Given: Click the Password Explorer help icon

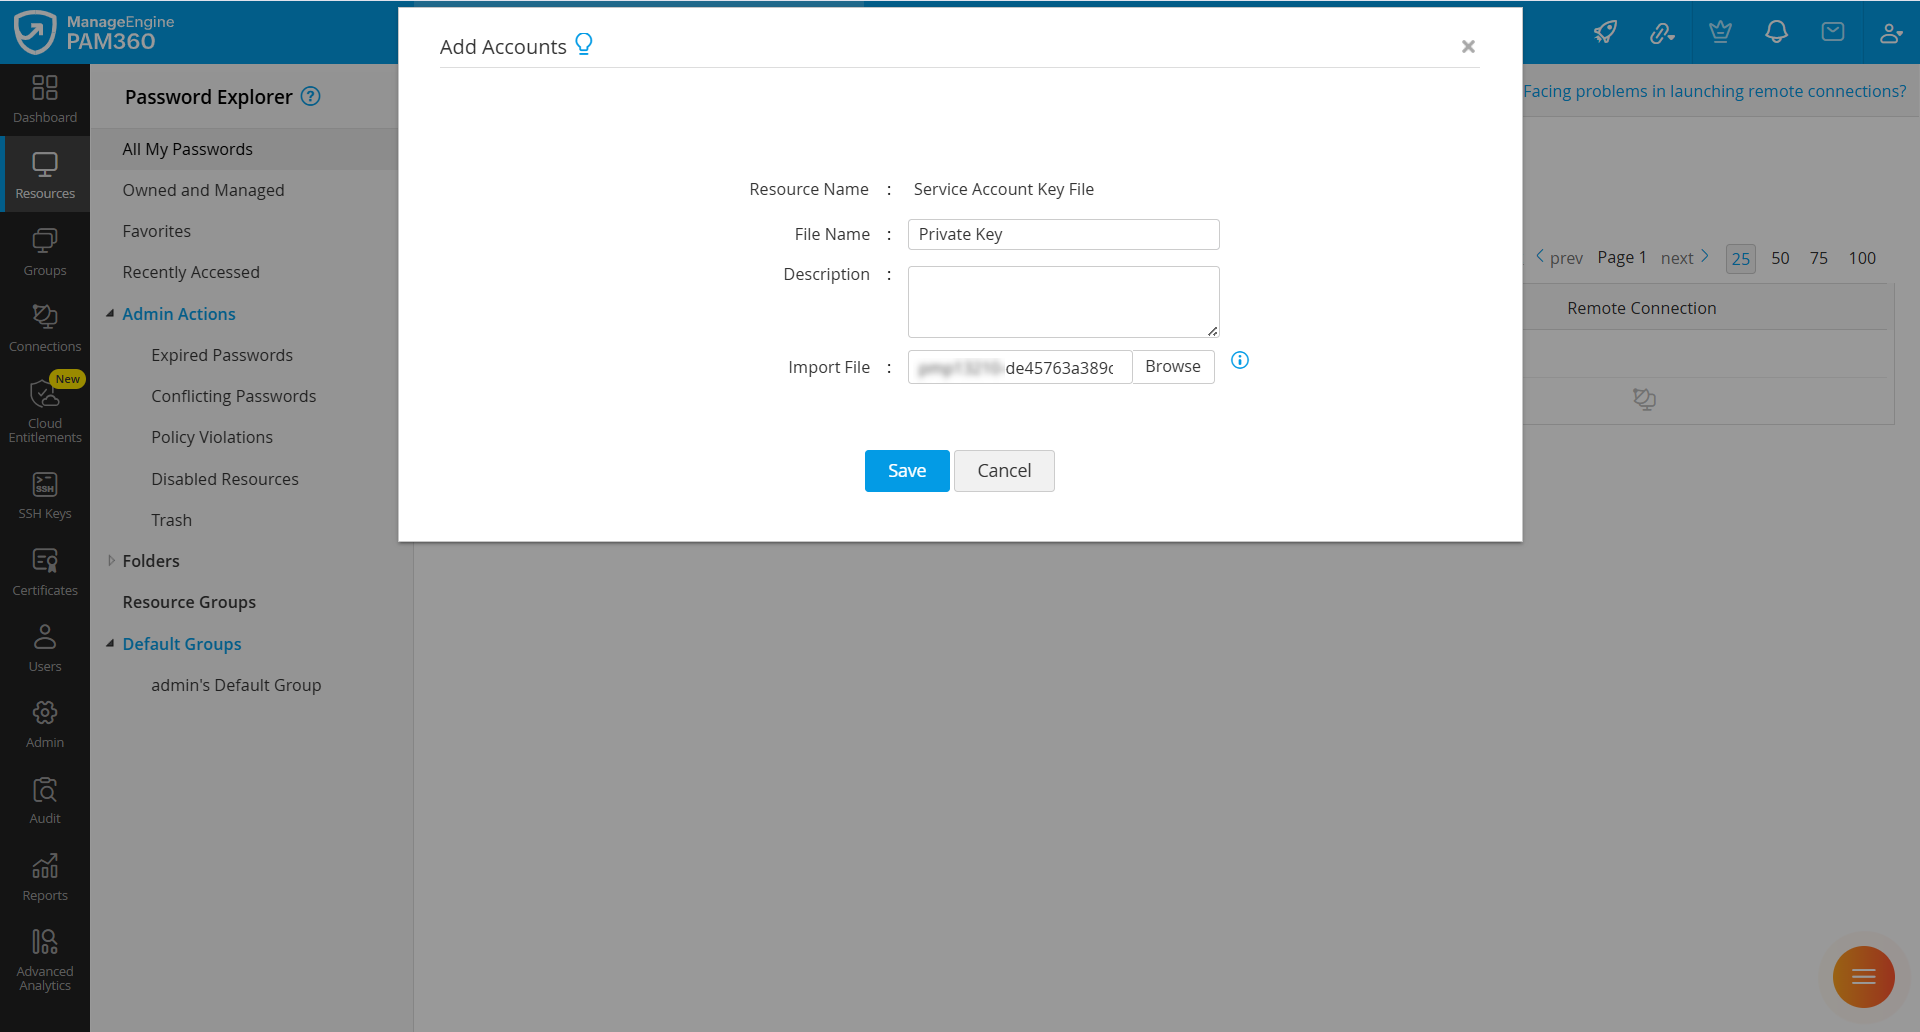Looking at the screenshot, I should pos(311,97).
